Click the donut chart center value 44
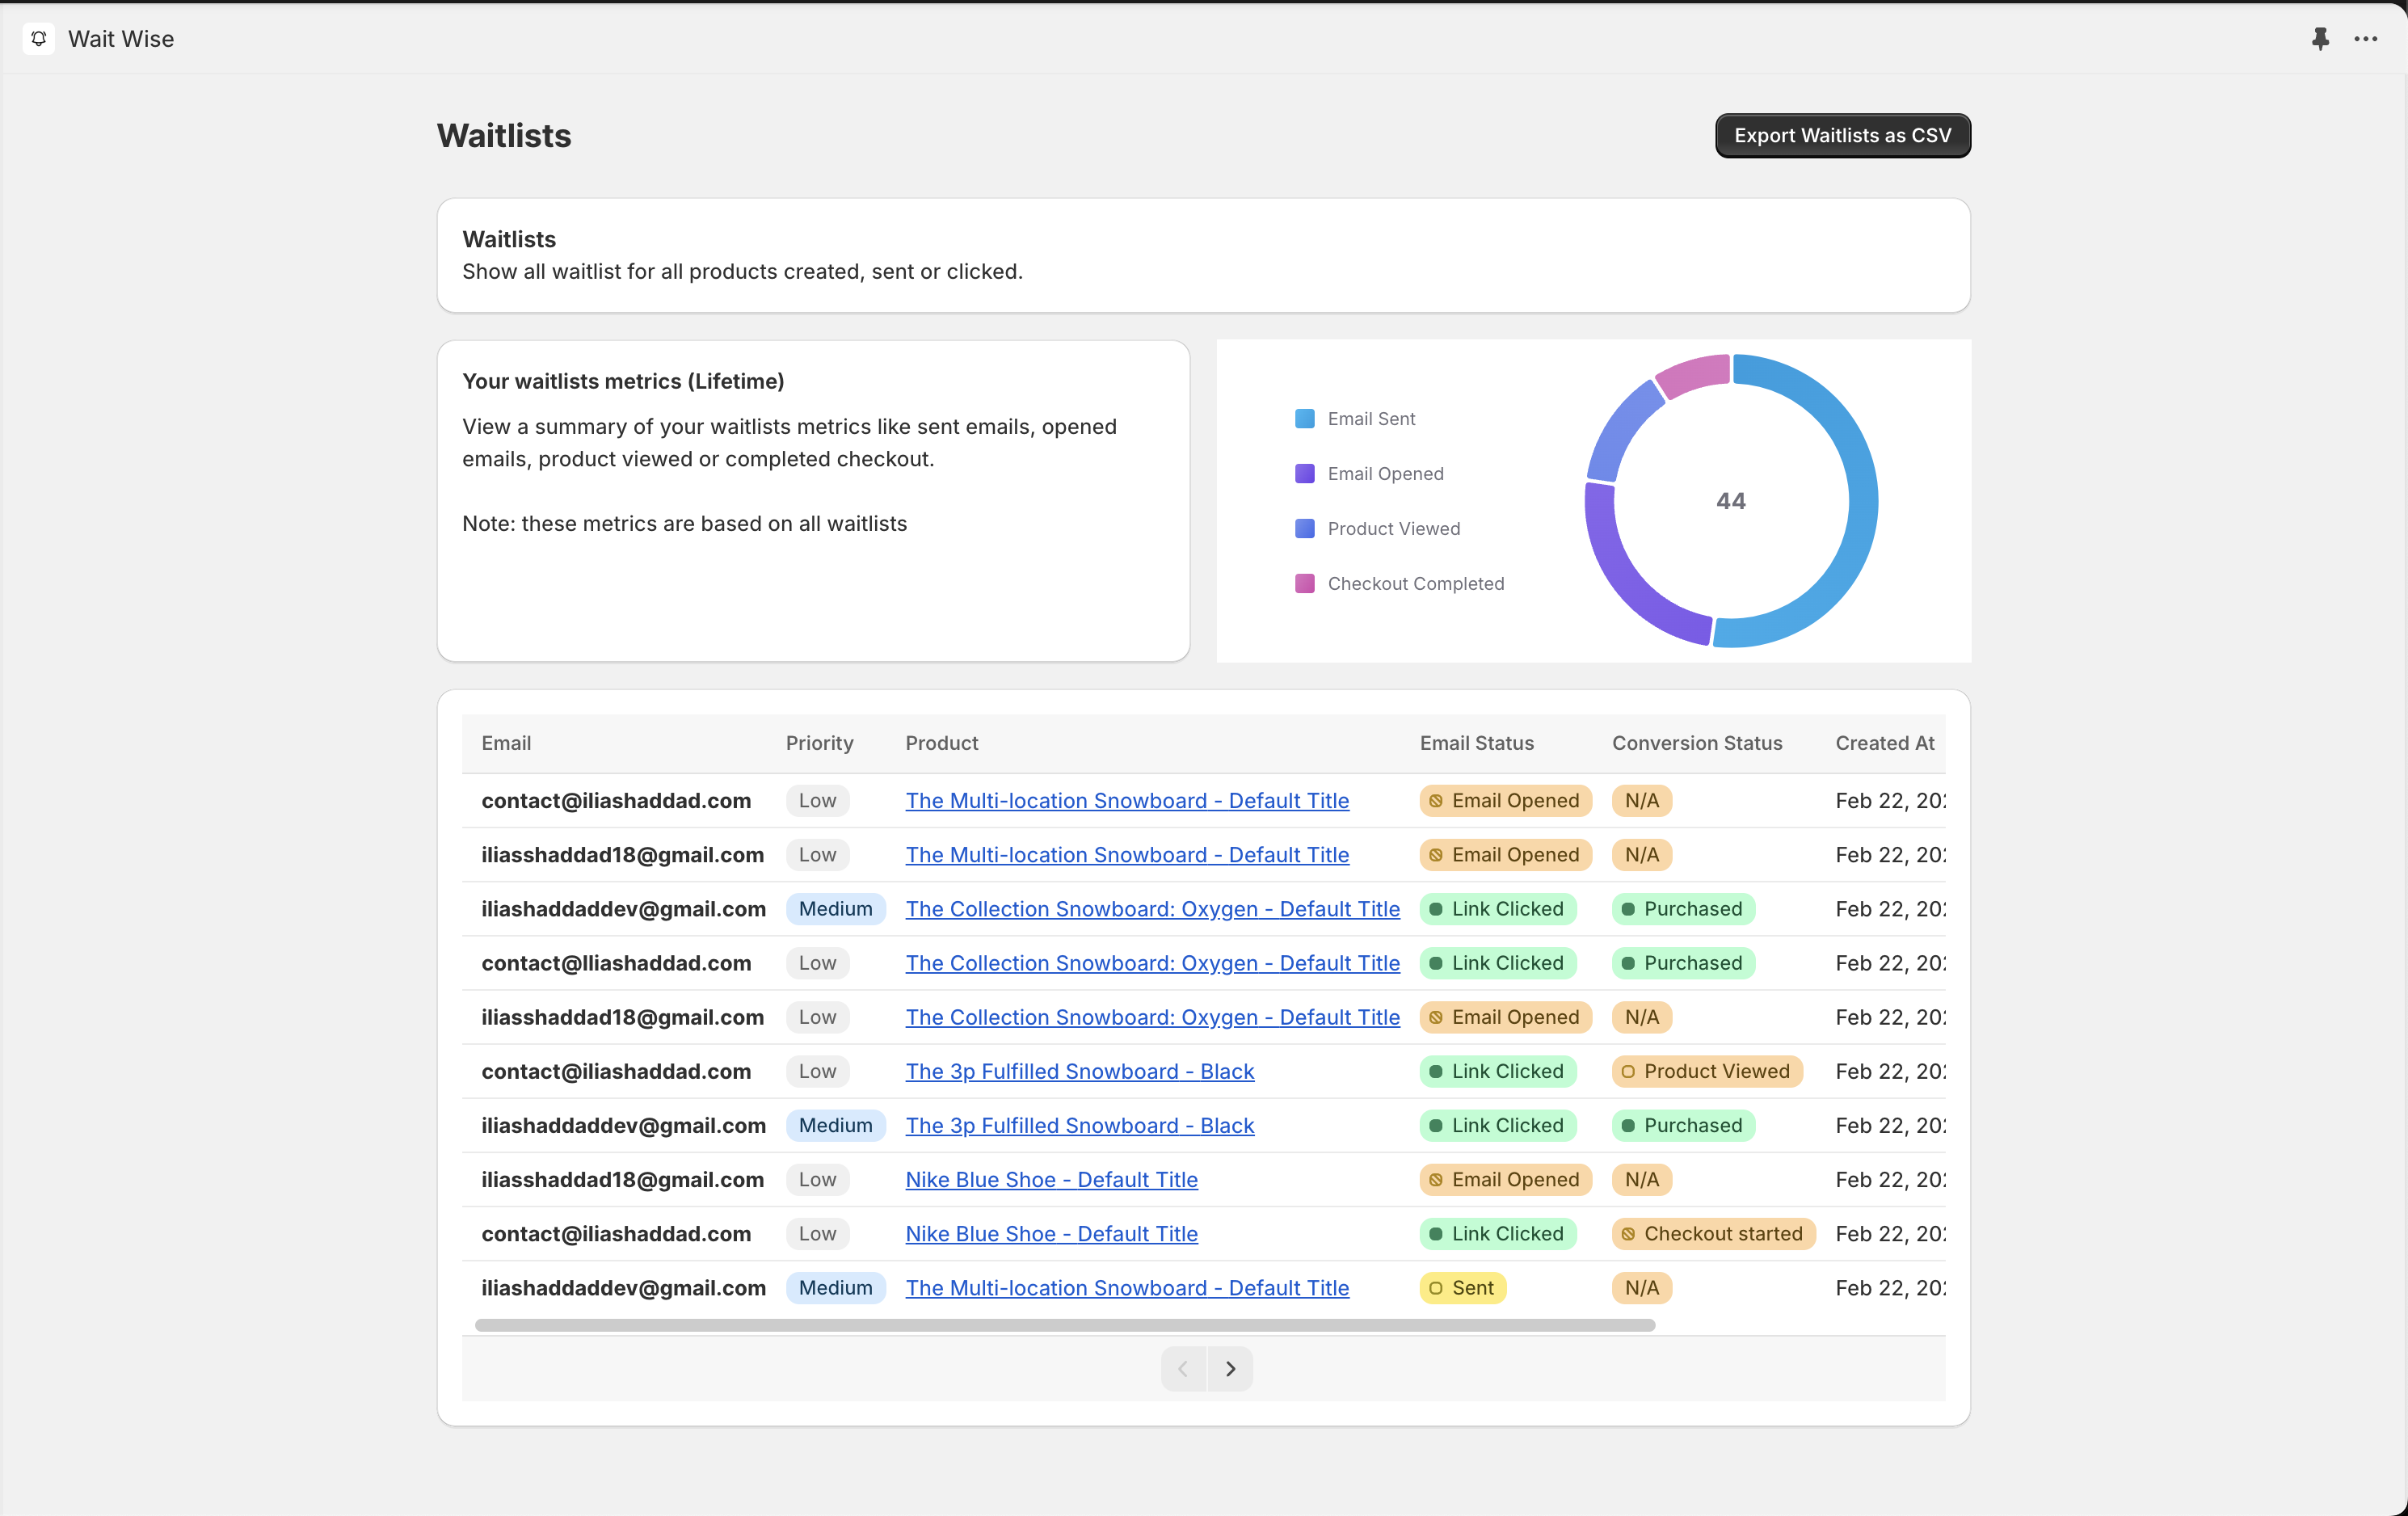 click(1731, 501)
